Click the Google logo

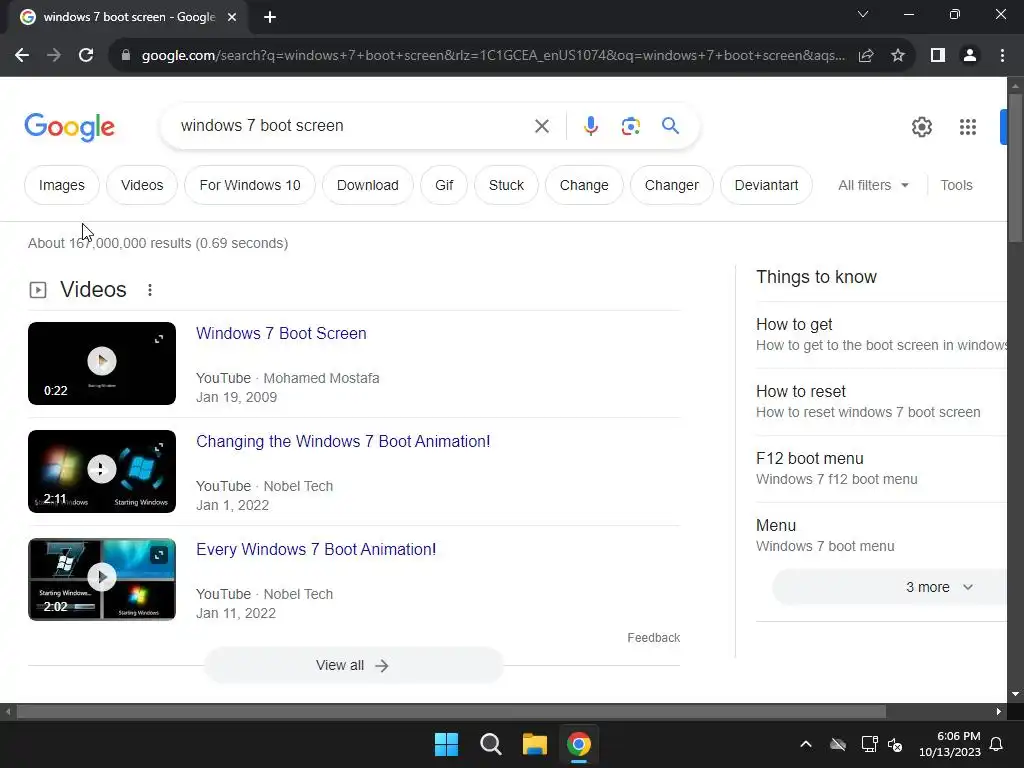coord(69,127)
